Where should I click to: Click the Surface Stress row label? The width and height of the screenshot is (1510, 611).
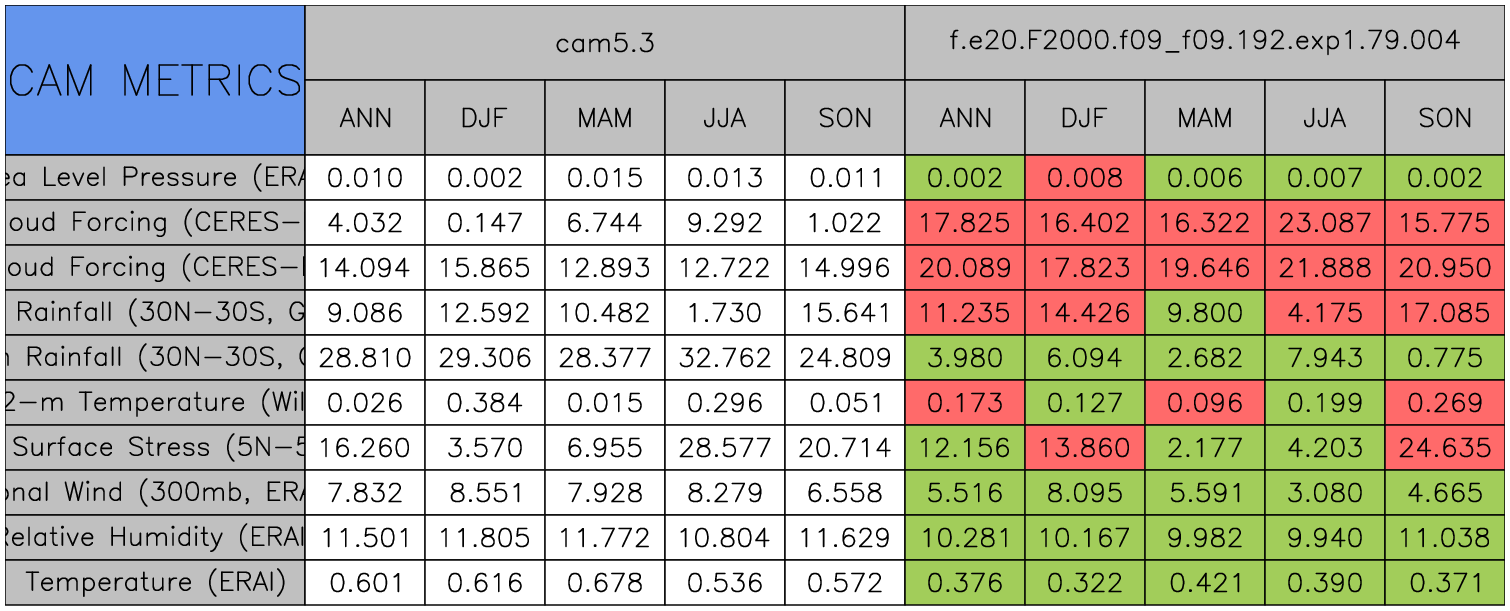(x=155, y=447)
